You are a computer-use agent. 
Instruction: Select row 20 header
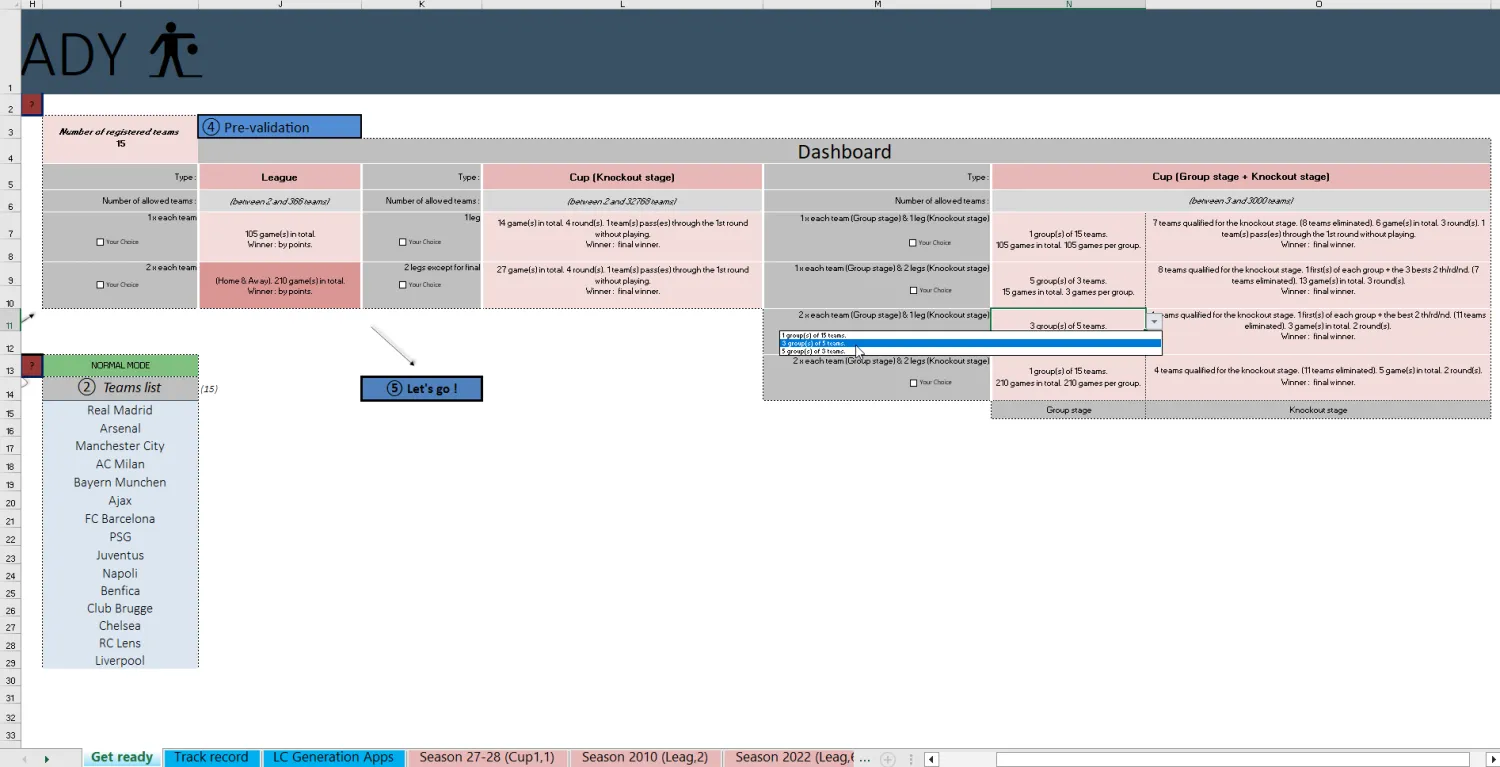click(x=10, y=502)
